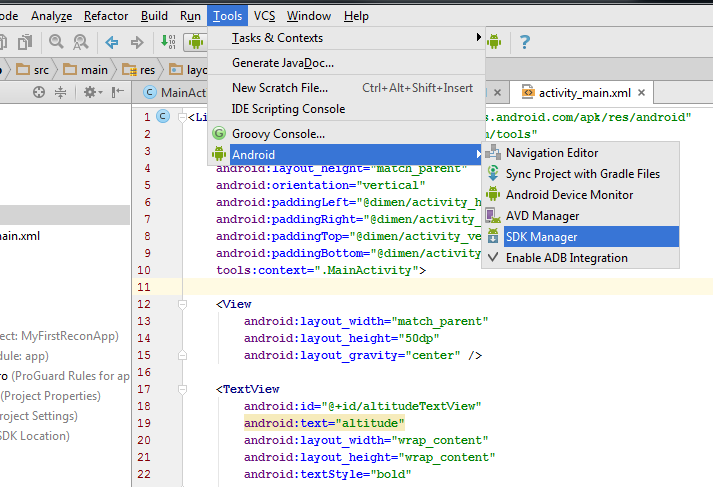Click the Scroll from Source target icon
Screen dimensions: 713x487
(x=39, y=92)
